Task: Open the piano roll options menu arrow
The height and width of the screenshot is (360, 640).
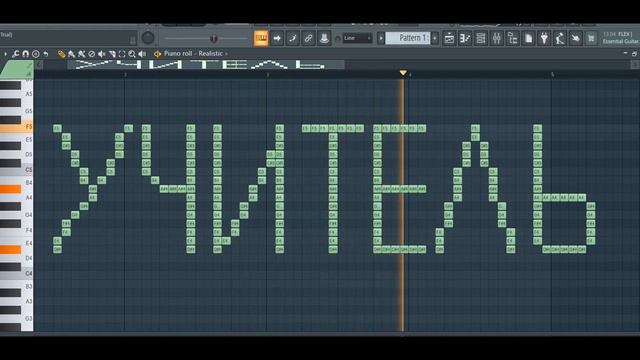Action: [5, 54]
